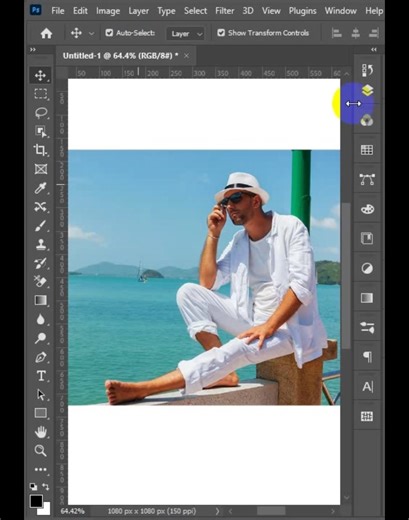
Task: Go to the Home screen
Action: coord(46,33)
